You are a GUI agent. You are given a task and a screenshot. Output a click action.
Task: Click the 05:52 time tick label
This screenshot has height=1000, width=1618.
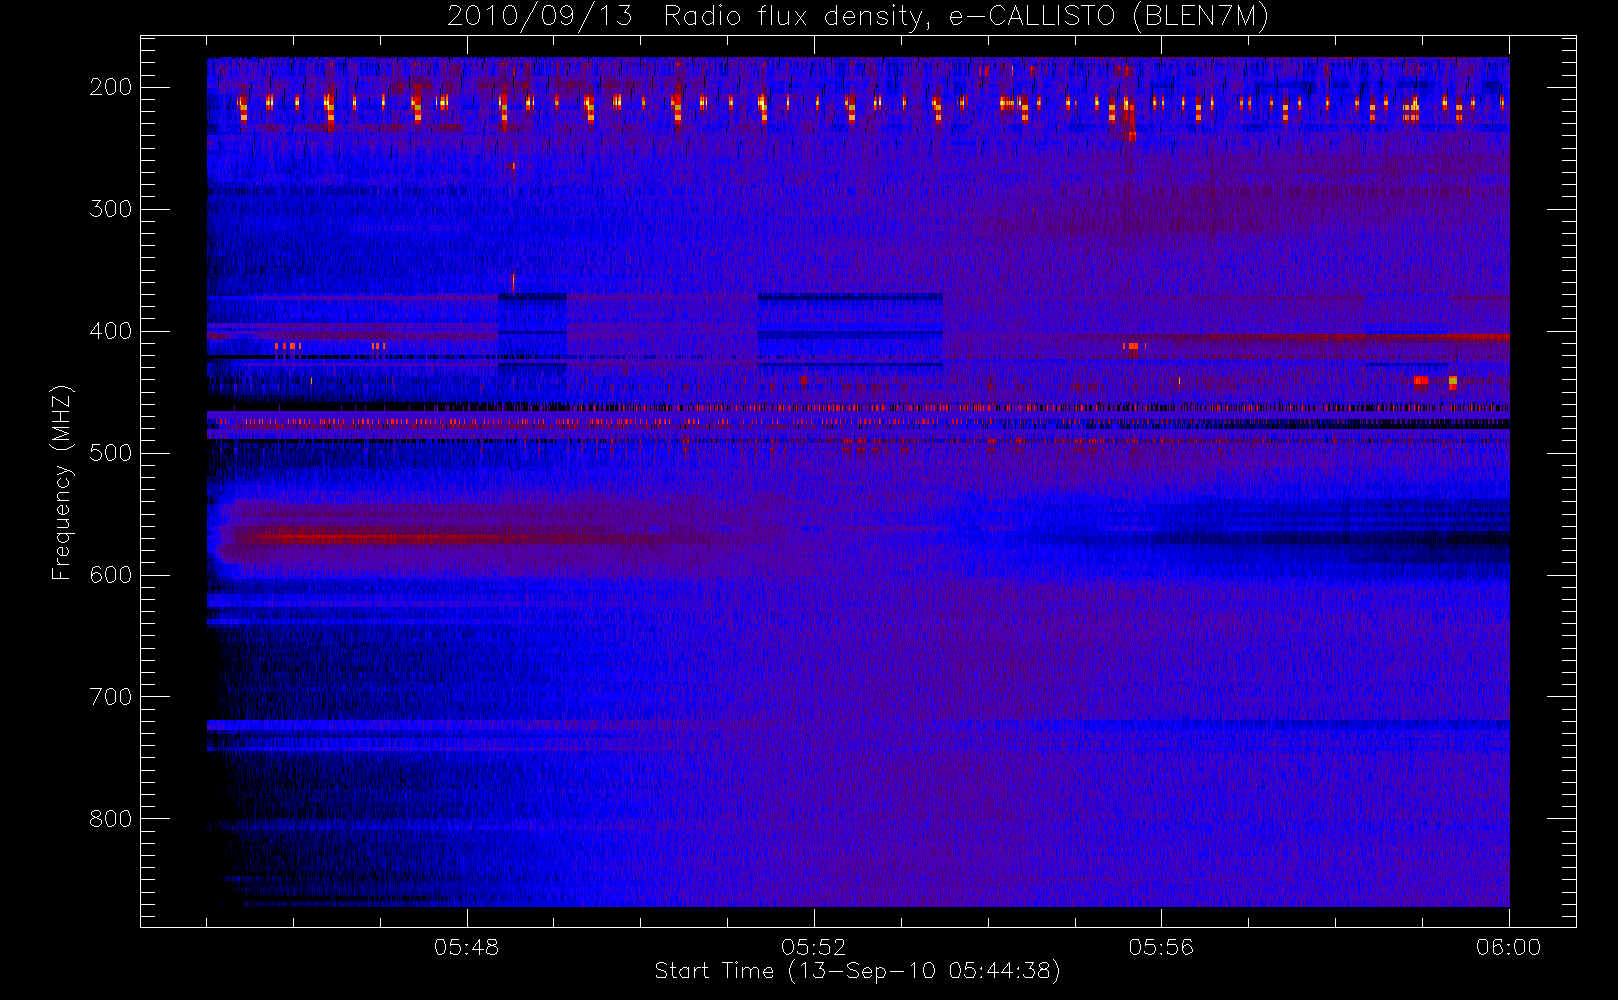(814, 947)
